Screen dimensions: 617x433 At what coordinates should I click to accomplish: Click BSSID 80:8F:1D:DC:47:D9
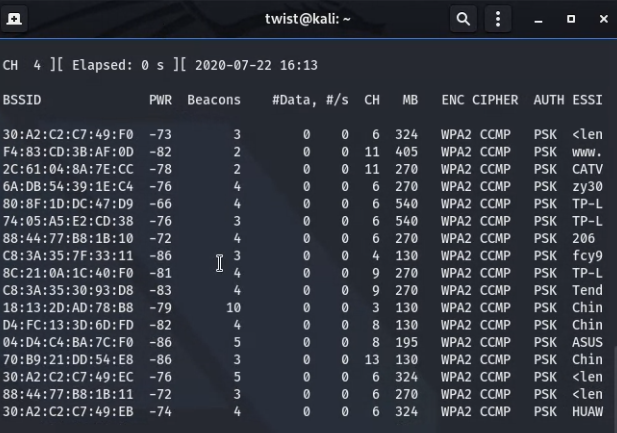(68, 204)
